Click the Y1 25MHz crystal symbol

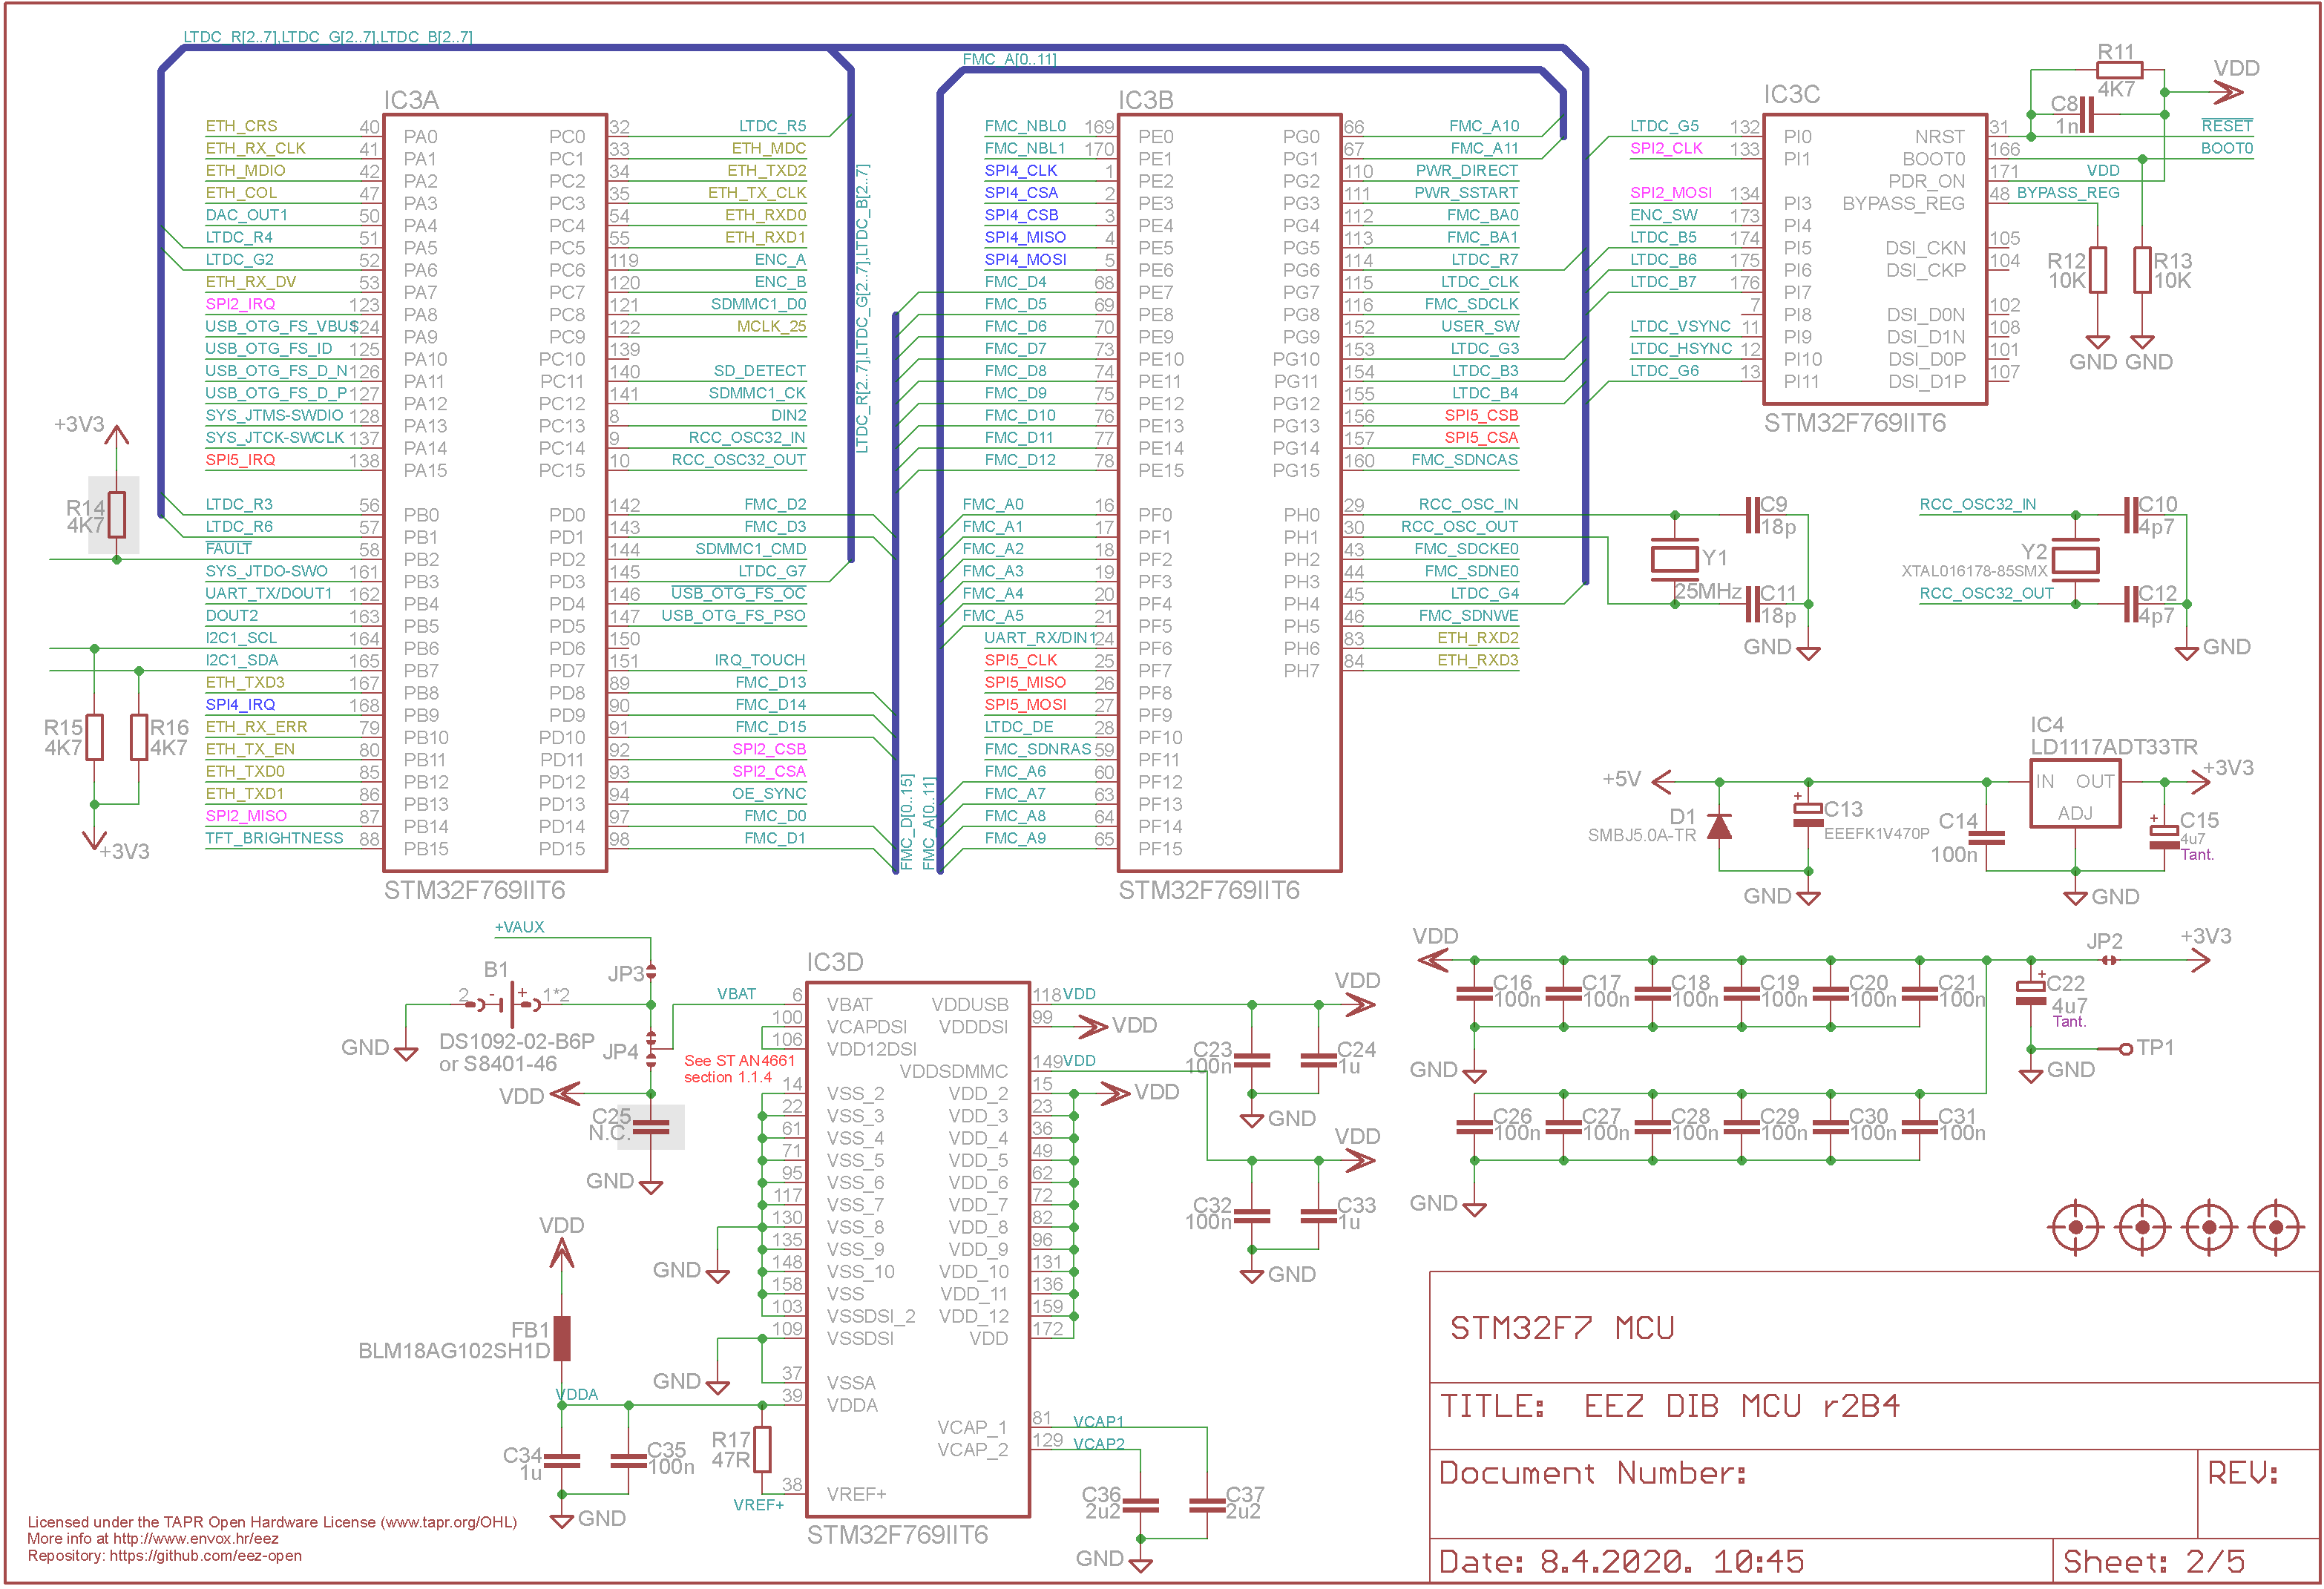[x=1675, y=559]
